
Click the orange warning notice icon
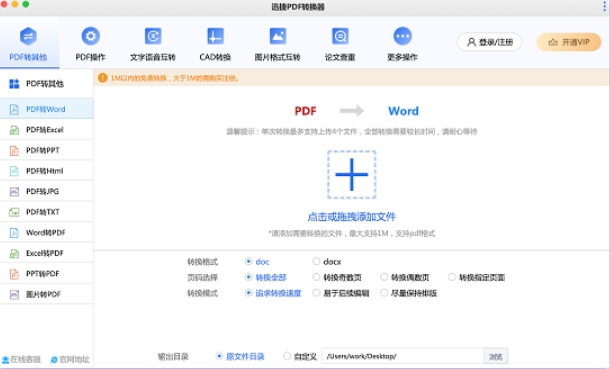point(103,78)
